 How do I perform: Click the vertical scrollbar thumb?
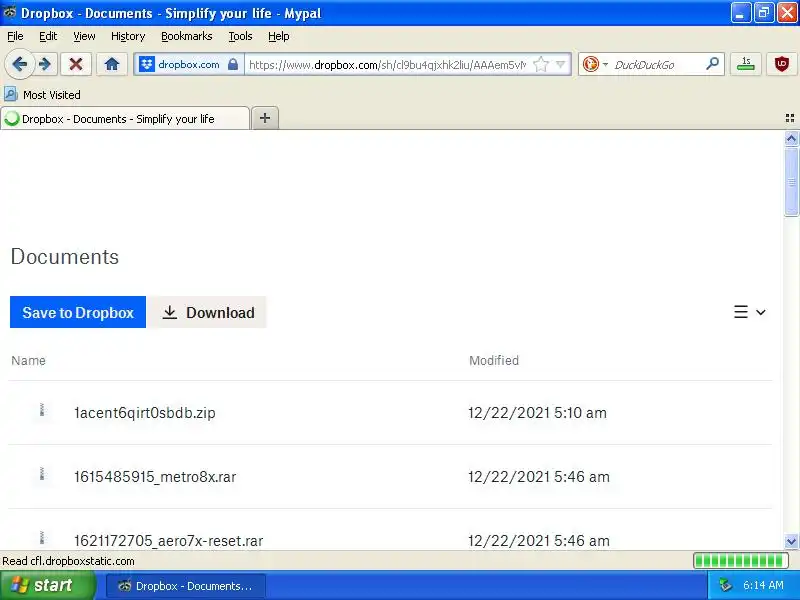(791, 182)
